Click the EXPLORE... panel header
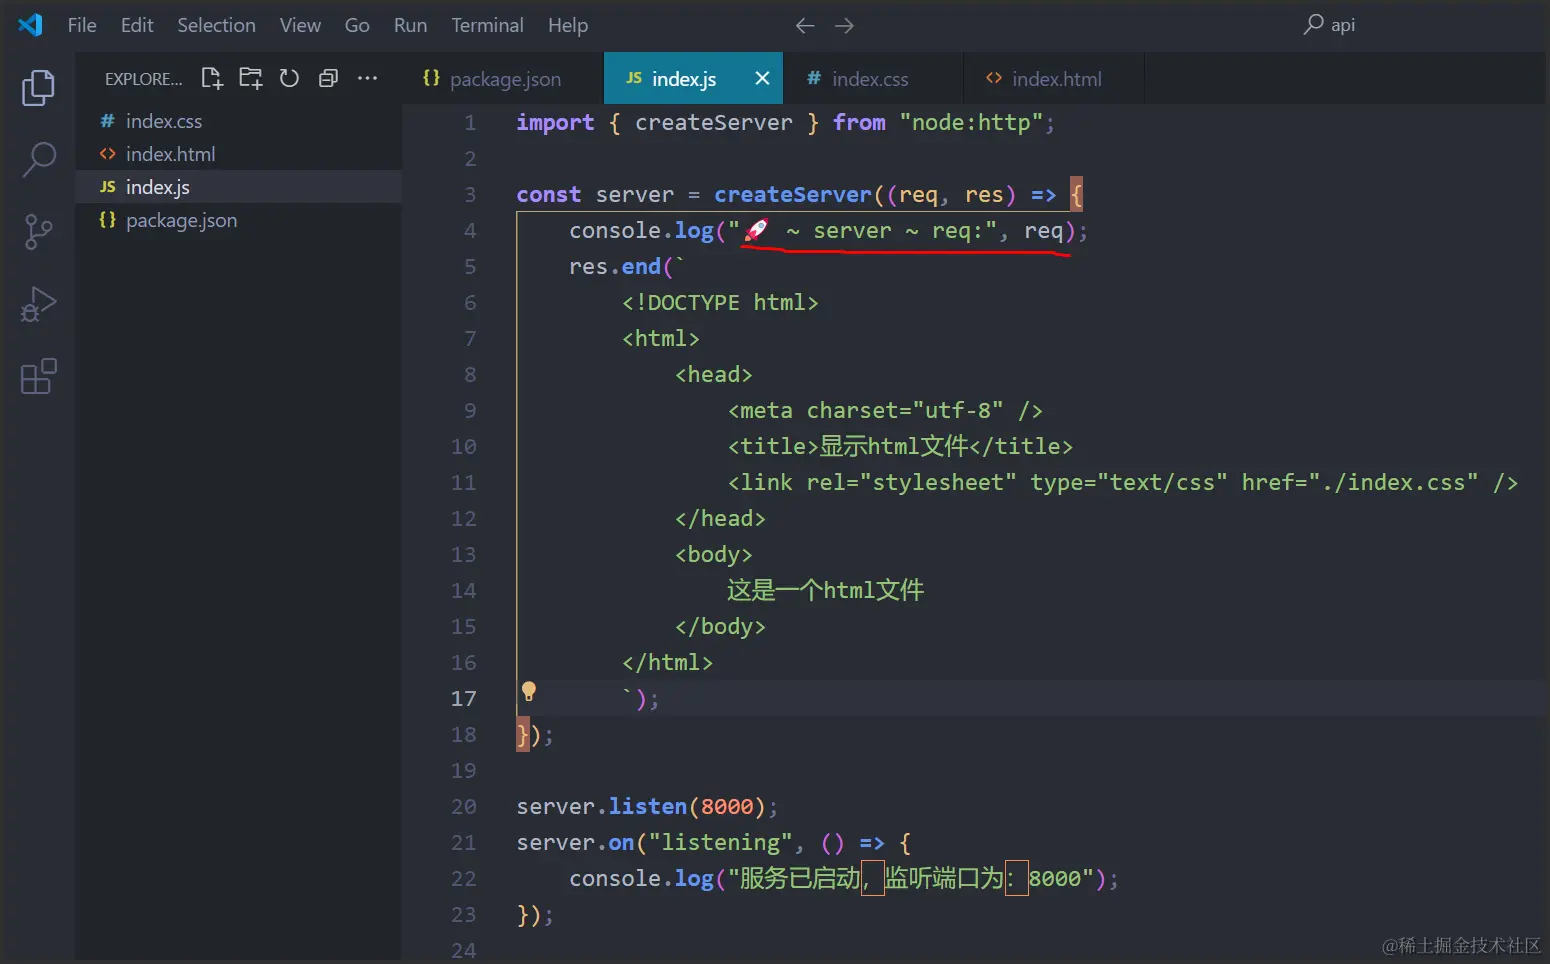The width and height of the screenshot is (1550, 964). coord(143,79)
